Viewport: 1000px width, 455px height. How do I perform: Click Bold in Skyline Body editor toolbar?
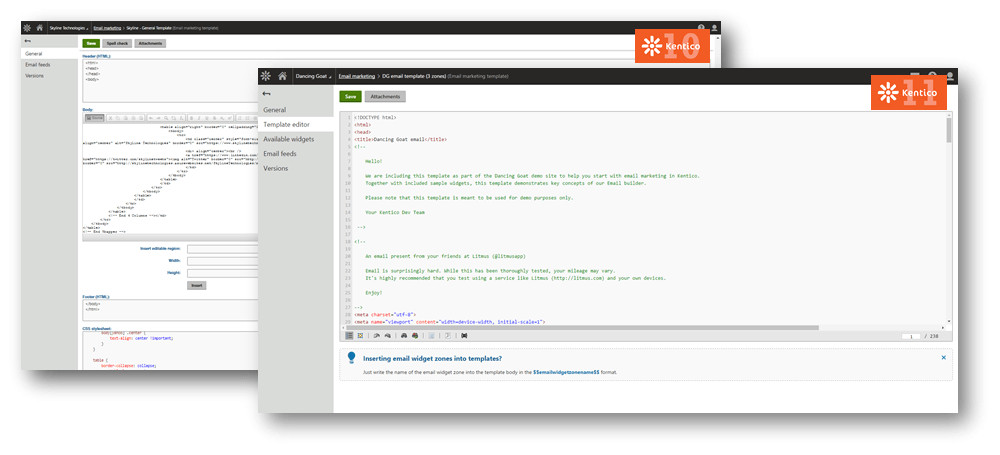(x=192, y=117)
